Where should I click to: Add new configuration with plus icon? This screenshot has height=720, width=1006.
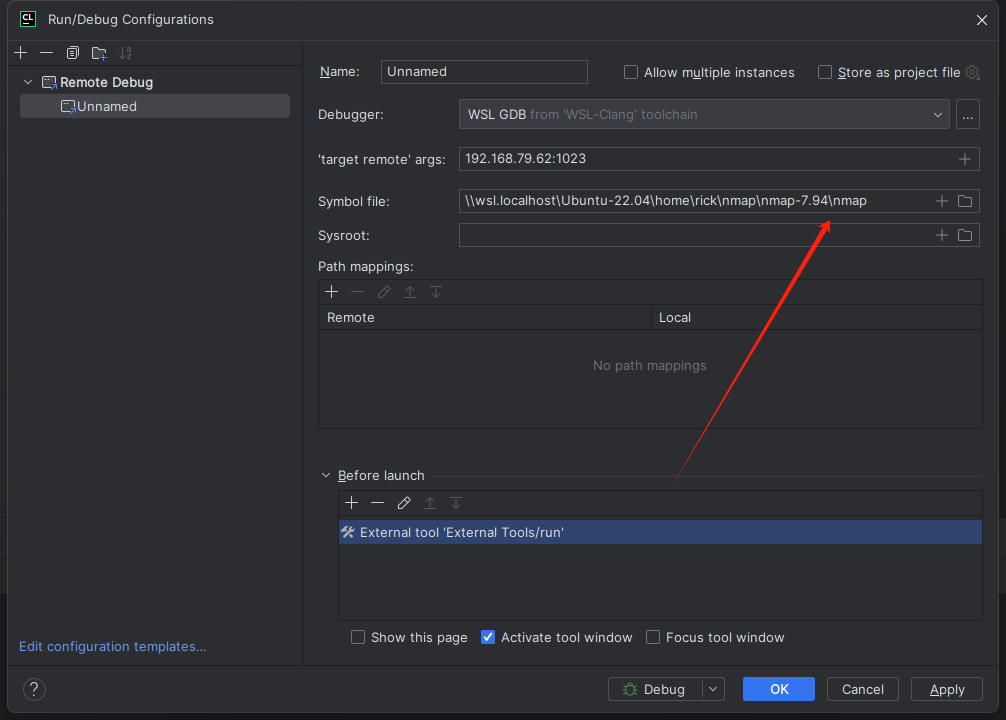[x=21, y=53]
